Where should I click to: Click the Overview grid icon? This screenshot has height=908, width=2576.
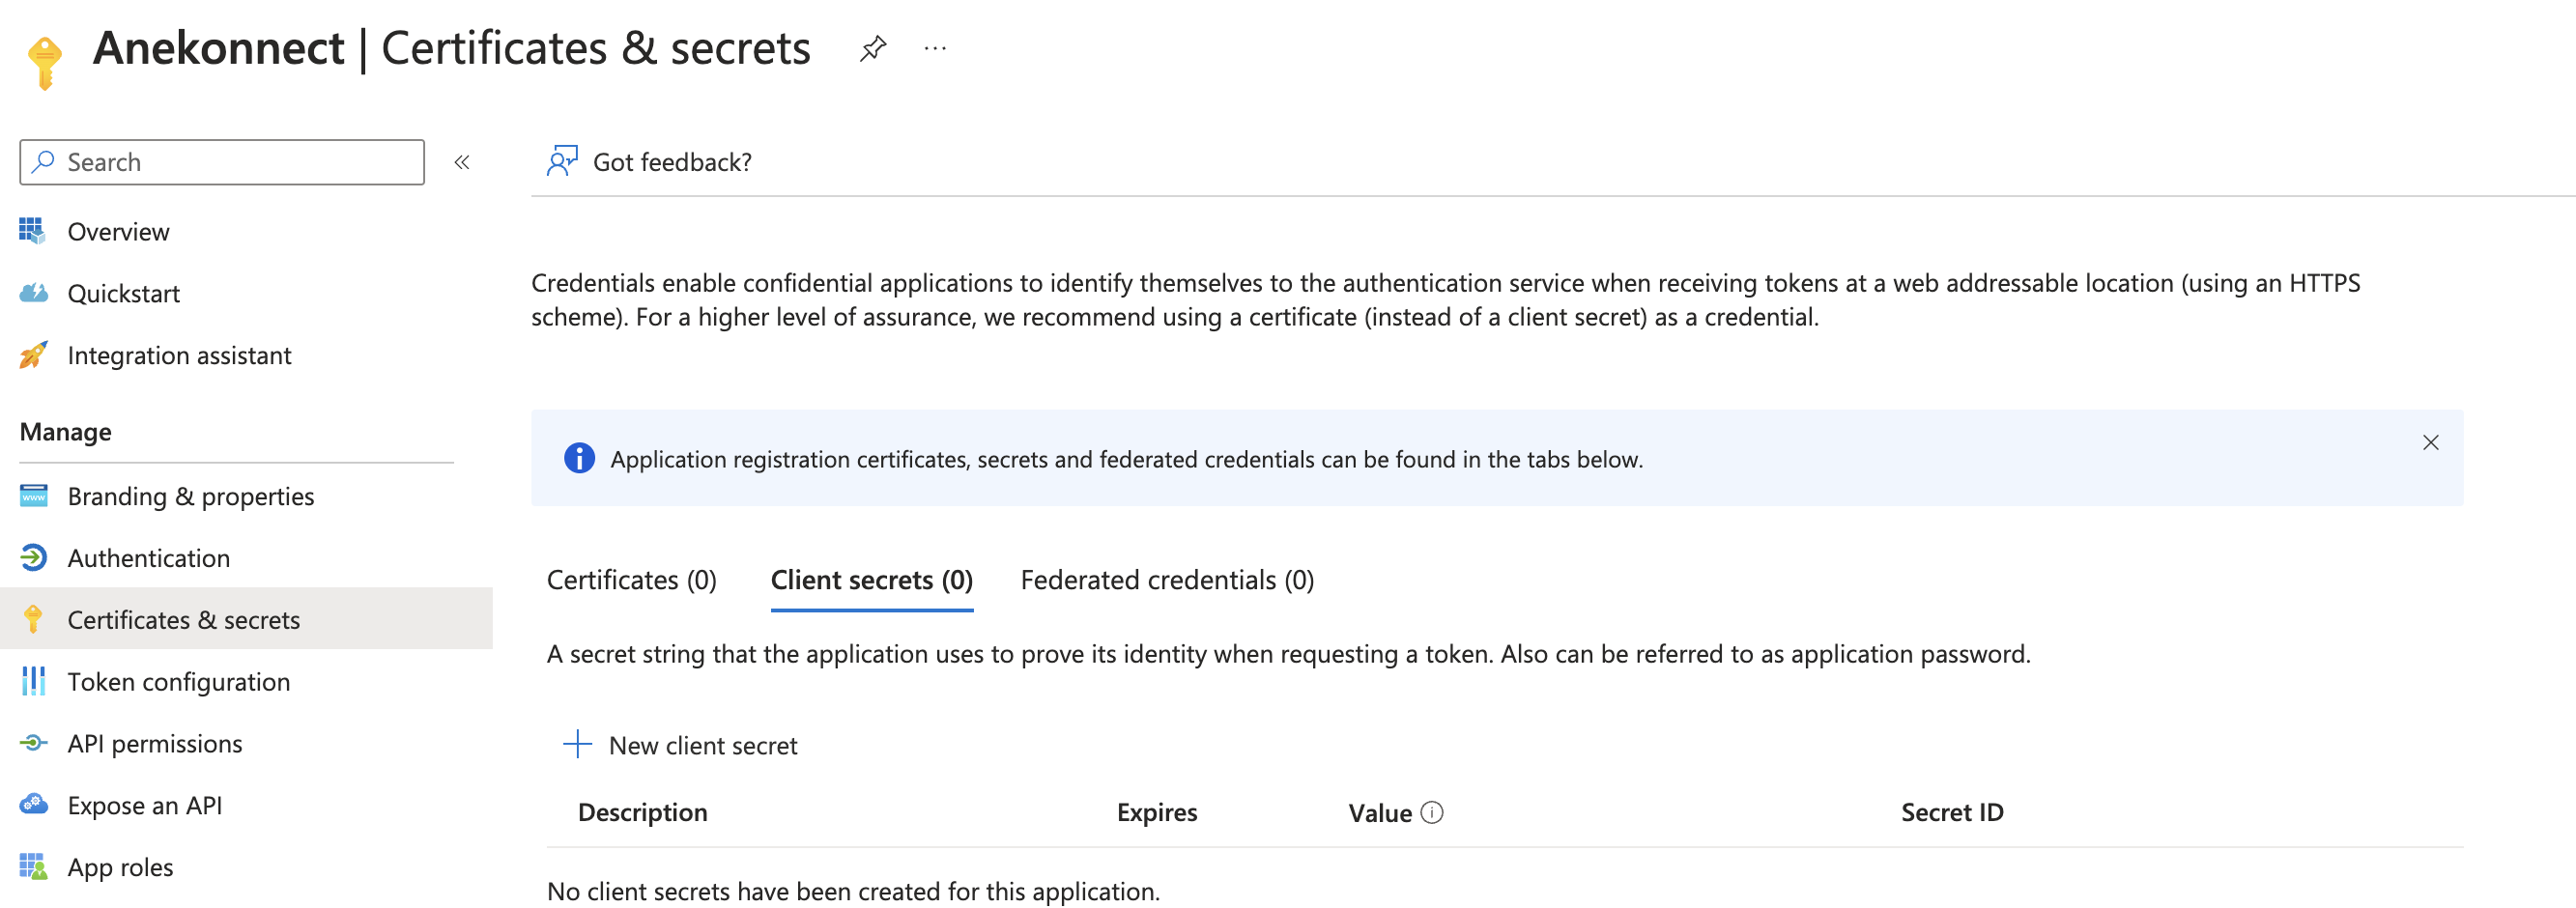pyautogui.click(x=32, y=231)
